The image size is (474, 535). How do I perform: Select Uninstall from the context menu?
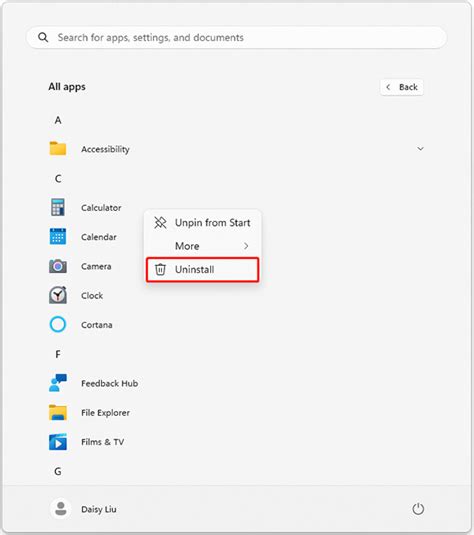coord(203,270)
